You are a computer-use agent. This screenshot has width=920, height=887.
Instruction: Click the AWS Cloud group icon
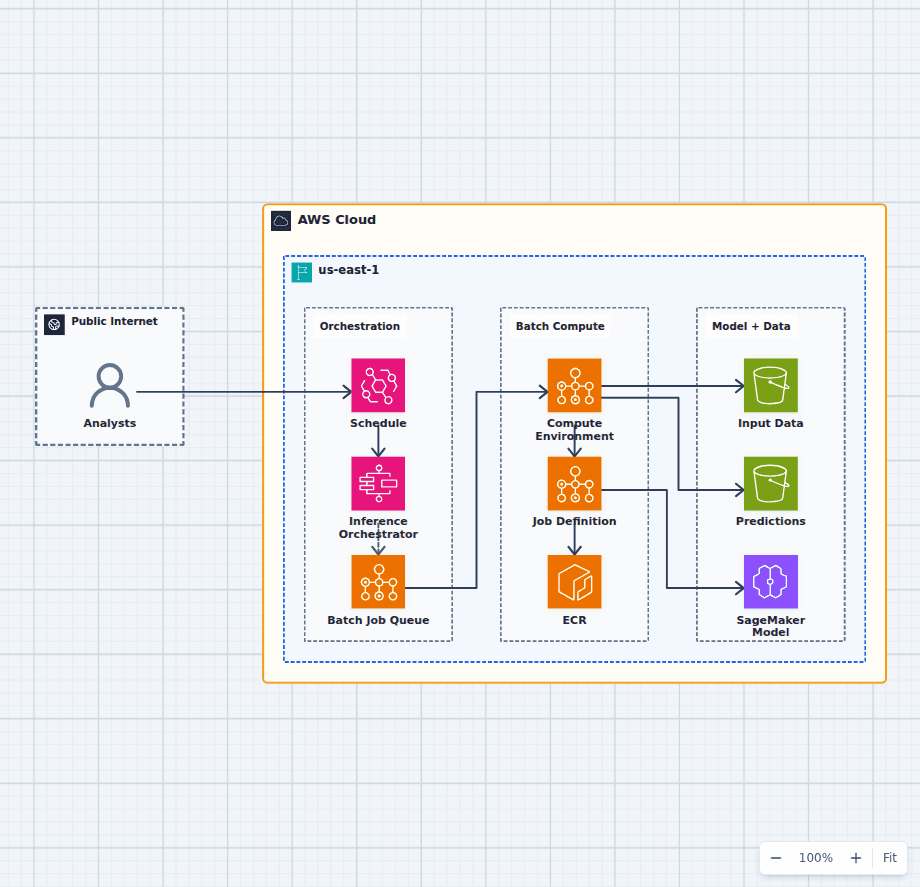click(281, 221)
